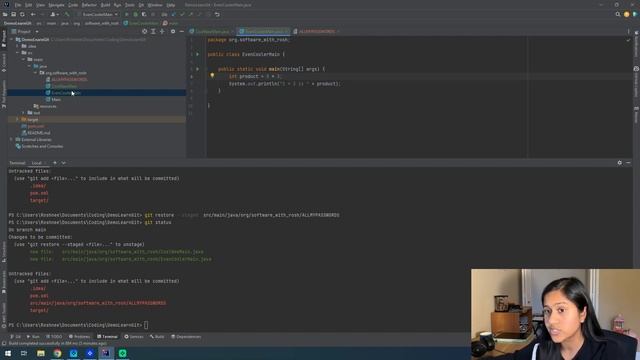This screenshot has width=640, height=360.
Task: Collapse the src folder
Action: 18,53
